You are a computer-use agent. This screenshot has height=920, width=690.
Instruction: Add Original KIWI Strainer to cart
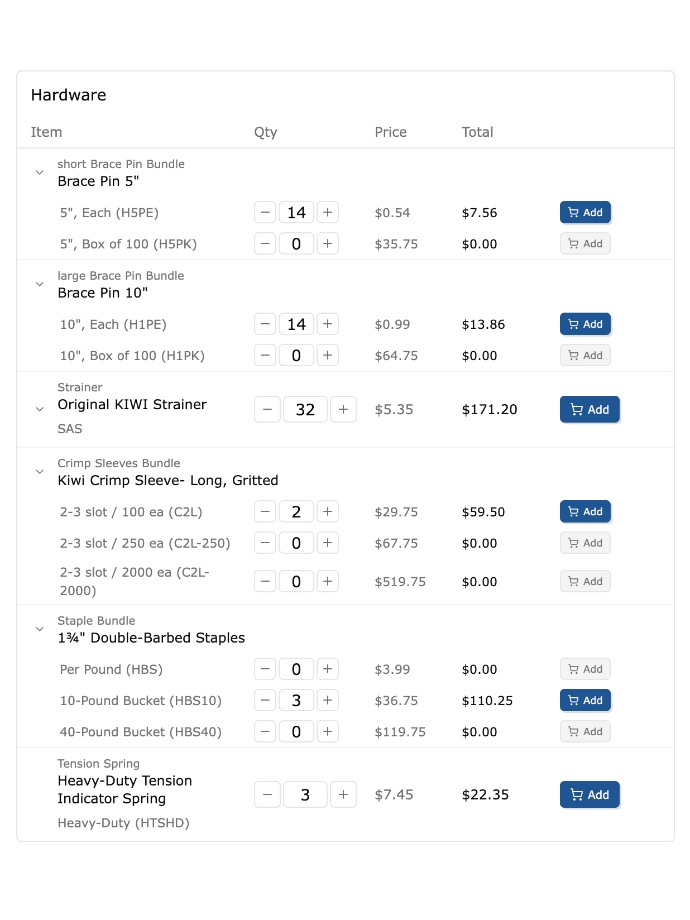590,409
